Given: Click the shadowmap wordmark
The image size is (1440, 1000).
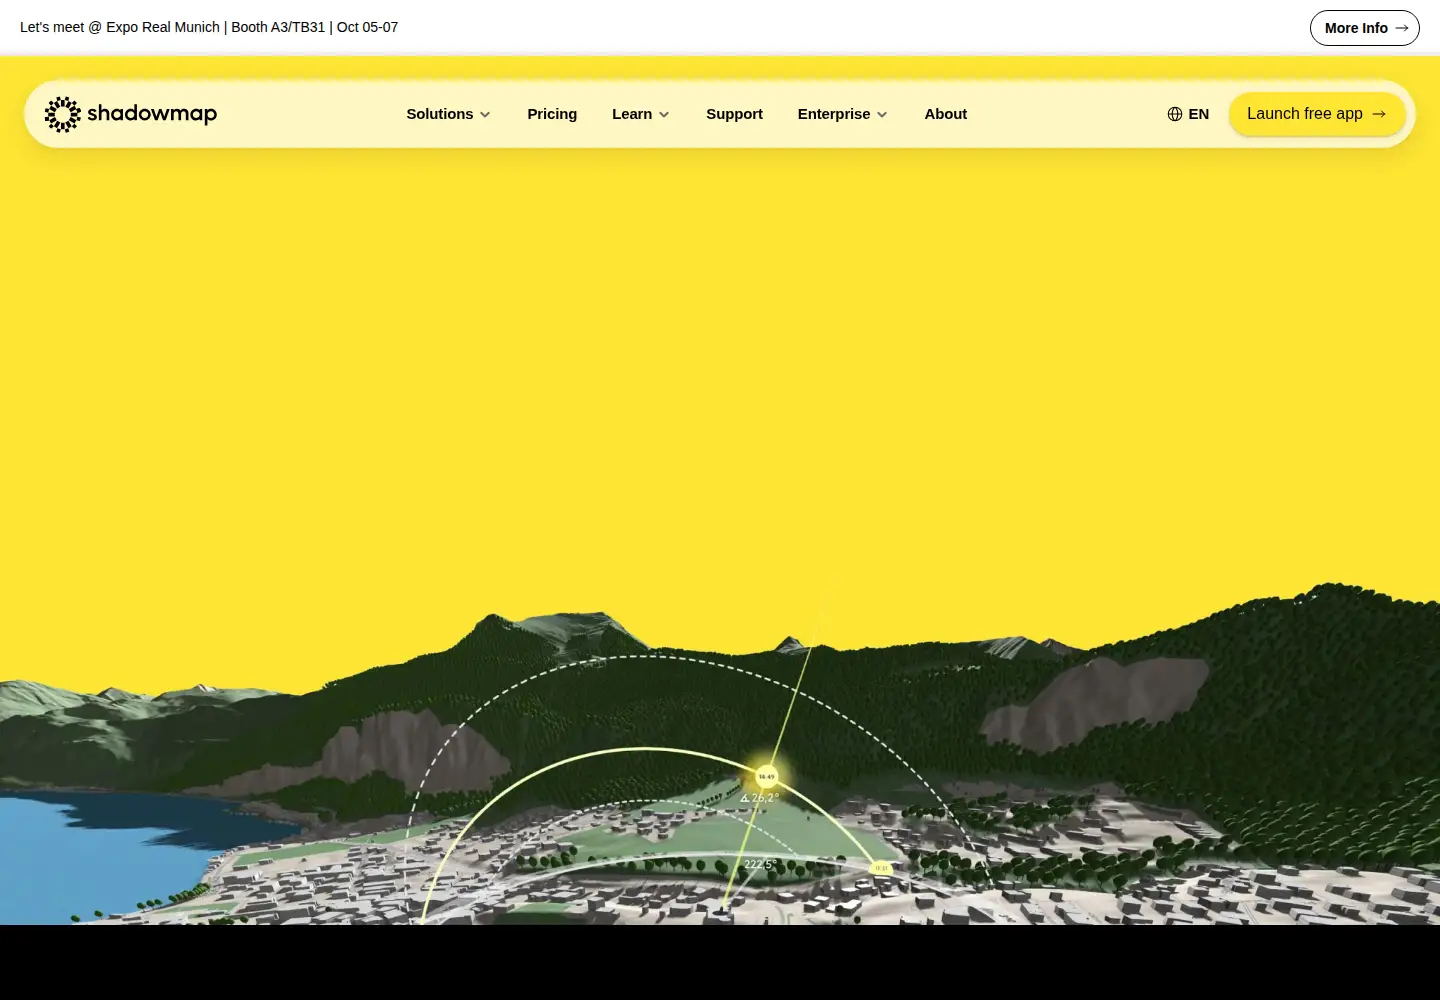Looking at the screenshot, I should tap(152, 114).
